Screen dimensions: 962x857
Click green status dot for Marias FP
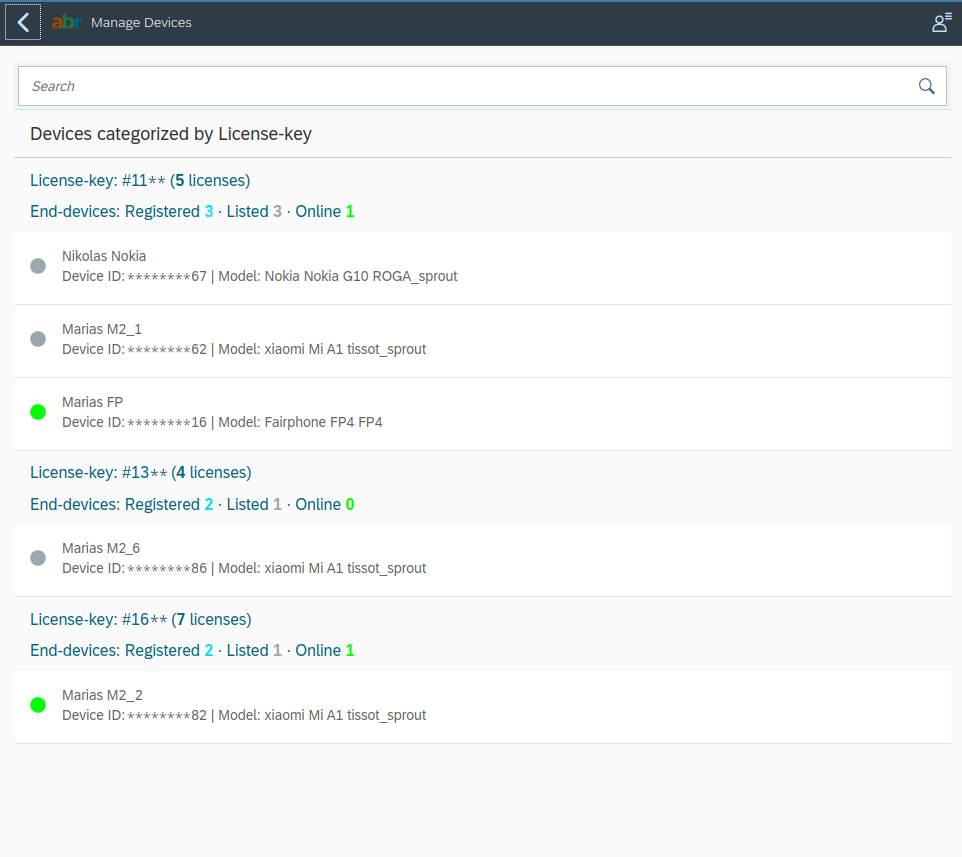(x=38, y=412)
